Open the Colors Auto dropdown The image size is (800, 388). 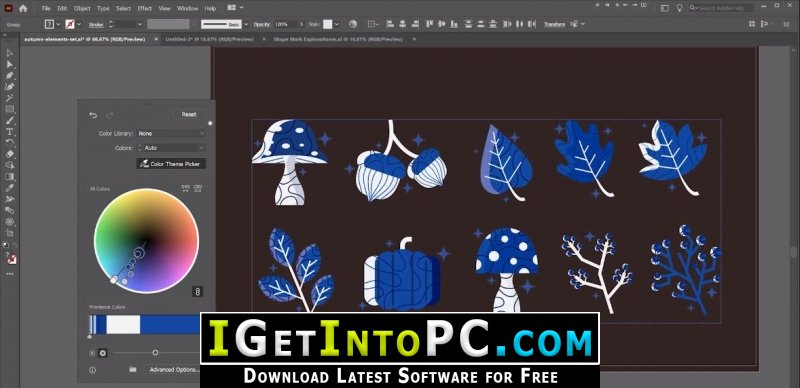(171, 148)
